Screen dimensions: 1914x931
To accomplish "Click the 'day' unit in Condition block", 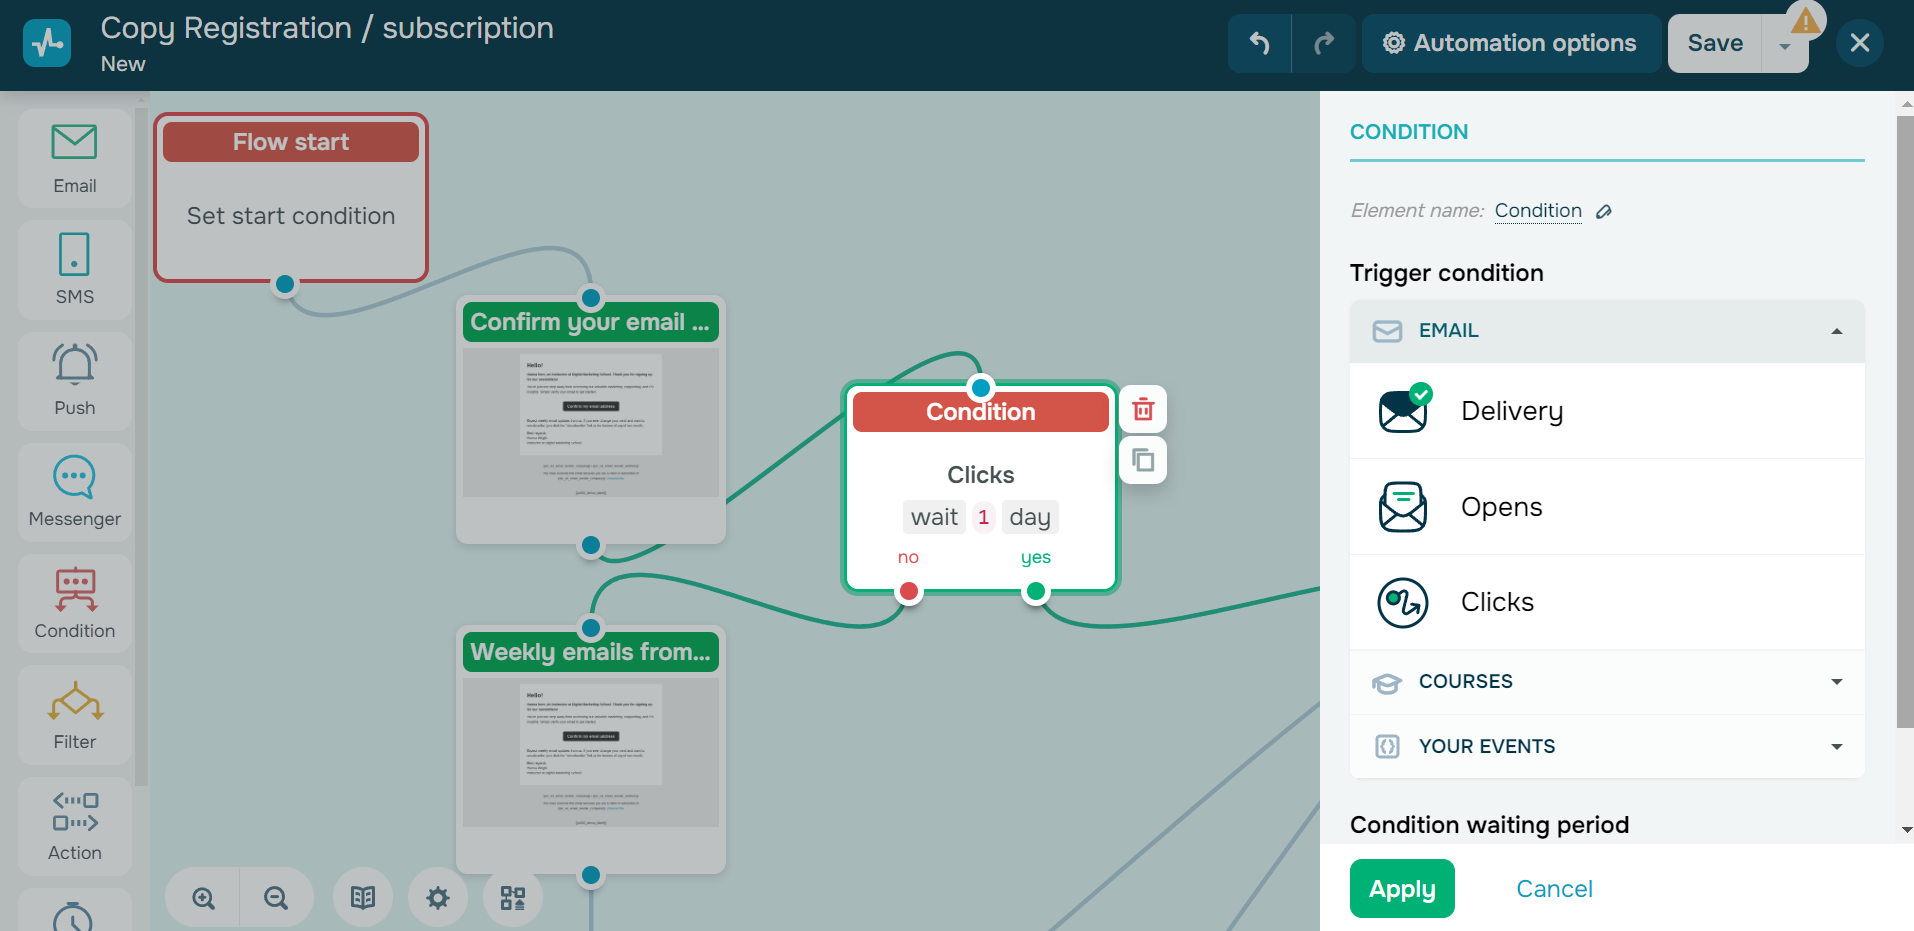I will [1030, 517].
